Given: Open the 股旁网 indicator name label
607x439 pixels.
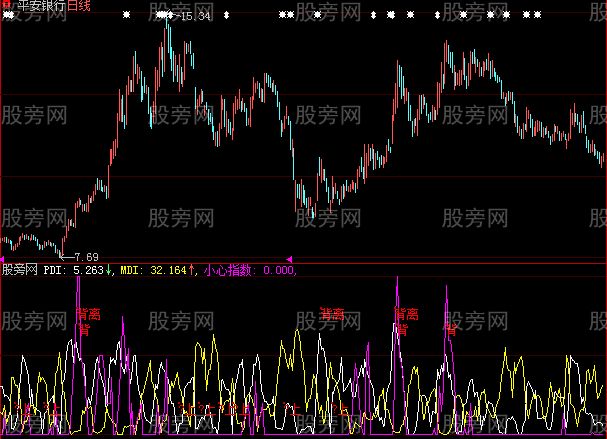Looking at the screenshot, I should coord(20,270).
